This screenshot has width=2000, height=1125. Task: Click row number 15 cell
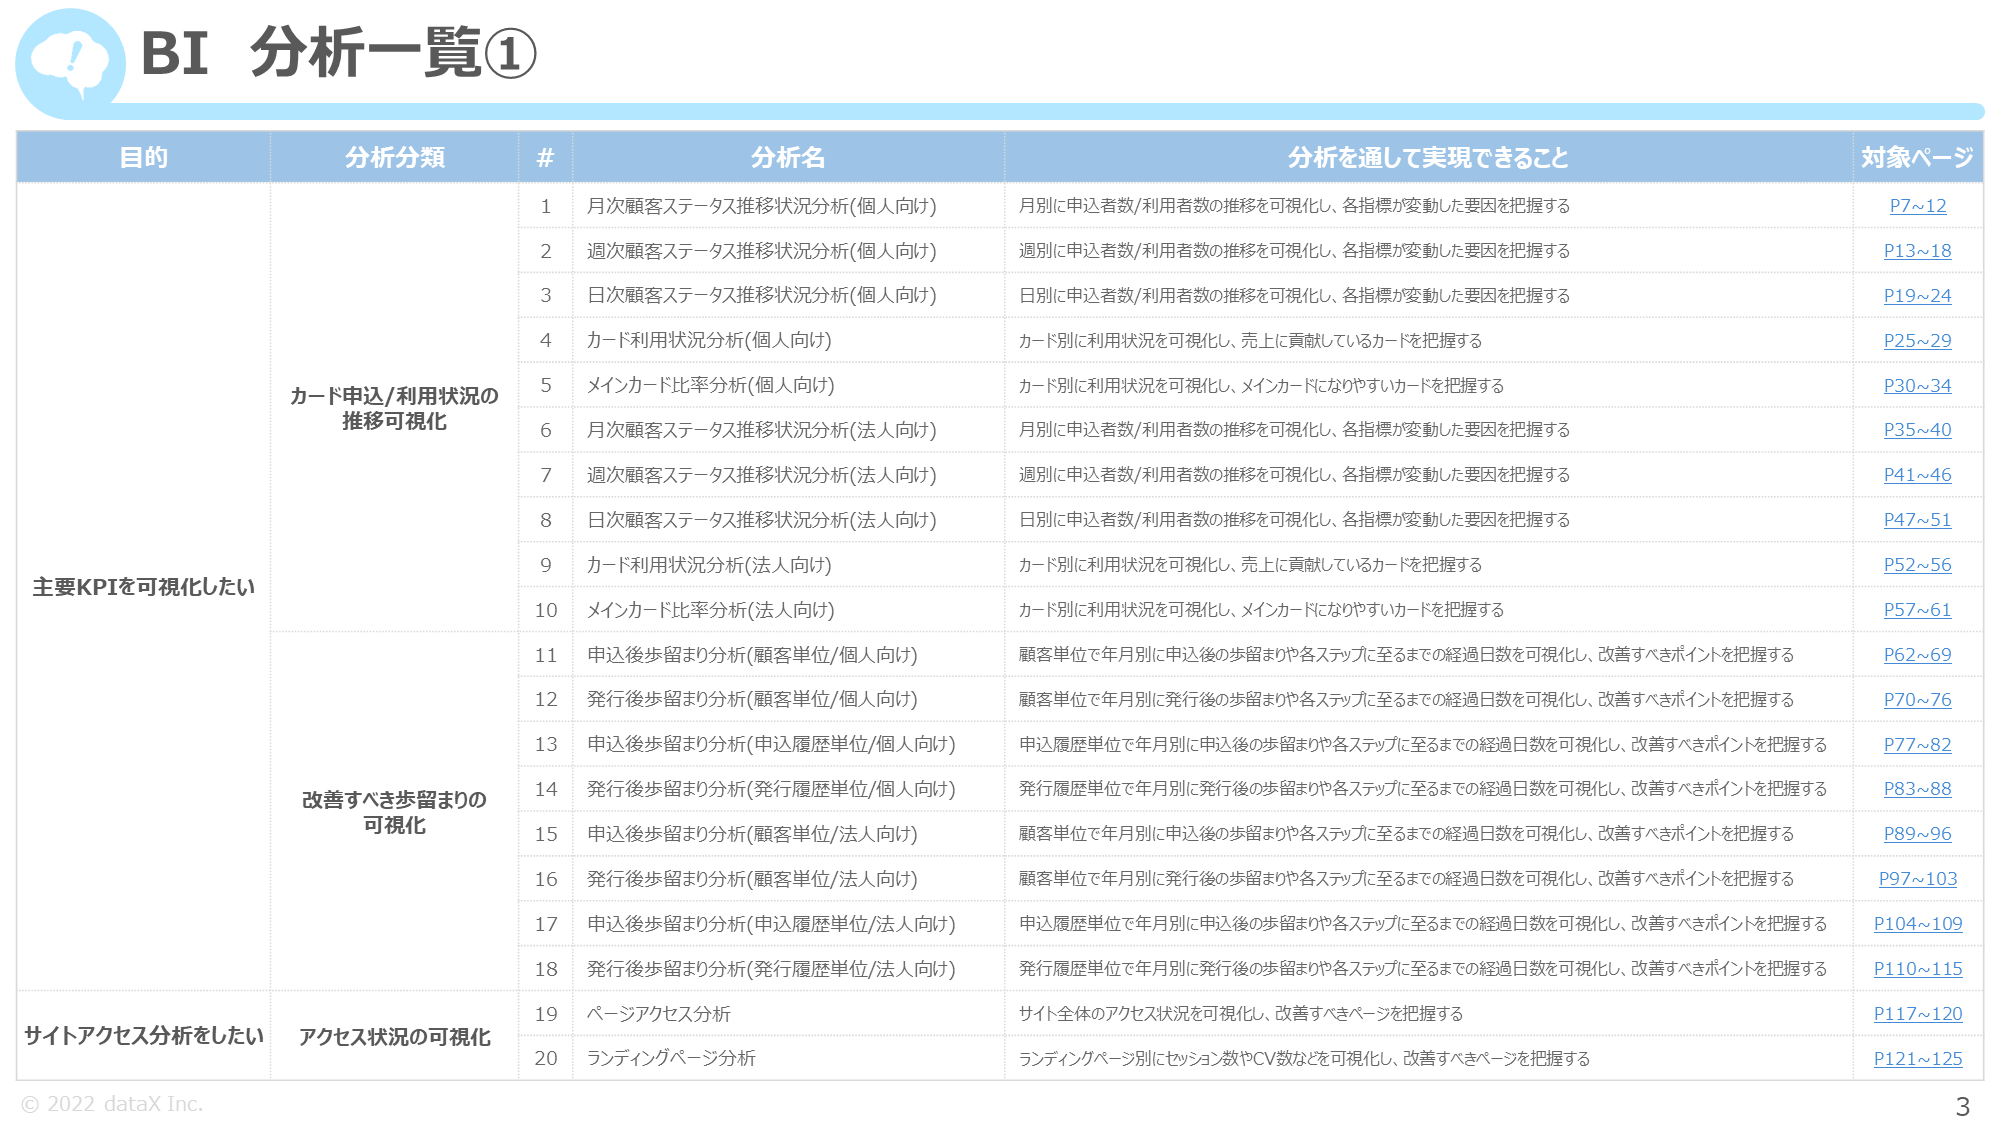click(546, 834)
